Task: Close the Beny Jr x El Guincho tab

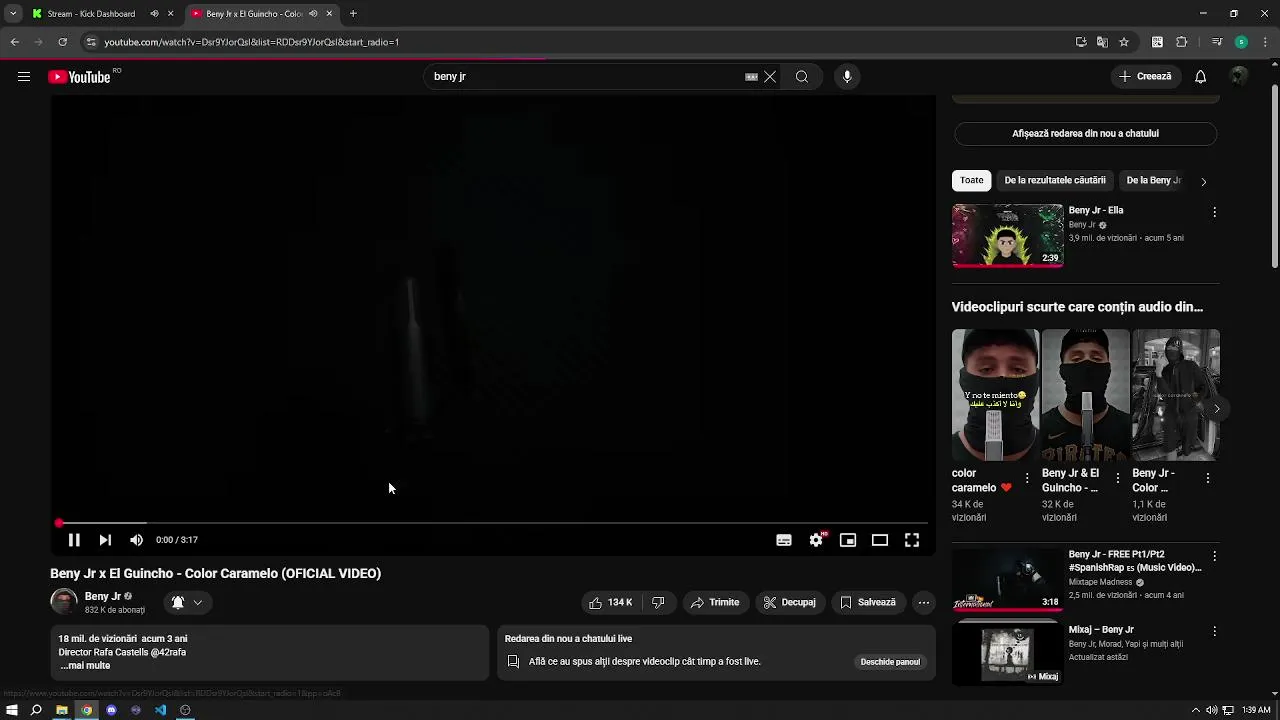Action: tap(329, 14)
